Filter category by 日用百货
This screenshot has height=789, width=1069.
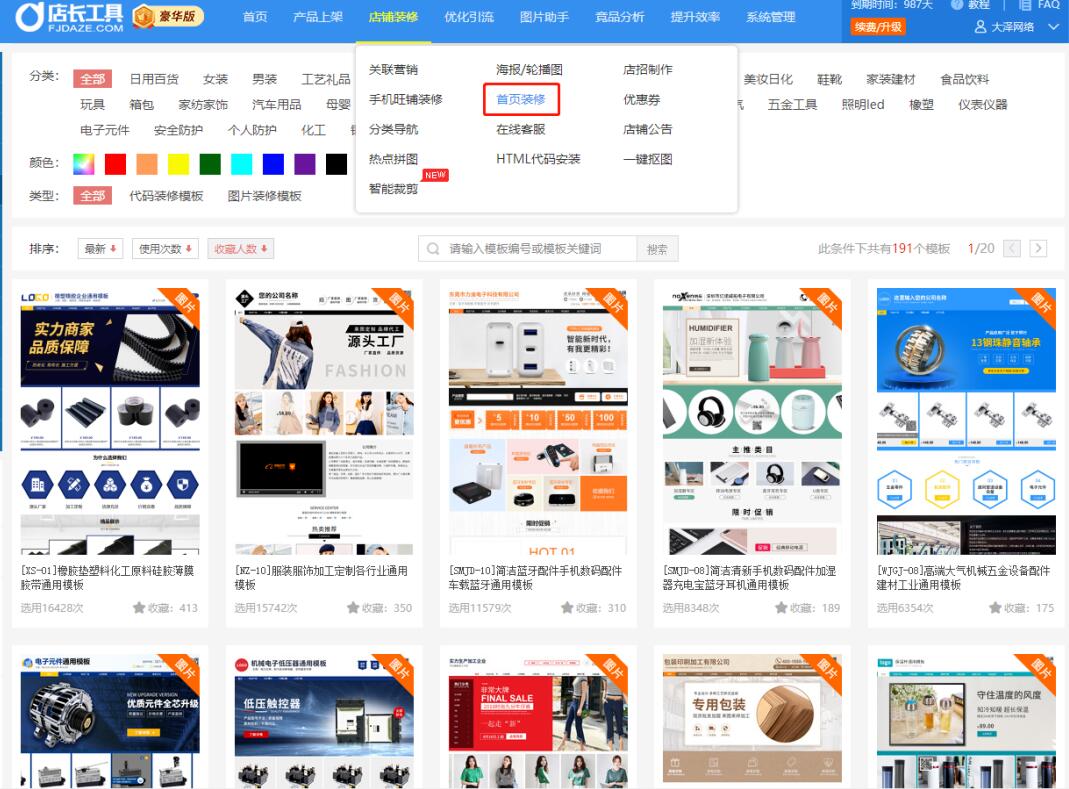click(154, 79)
